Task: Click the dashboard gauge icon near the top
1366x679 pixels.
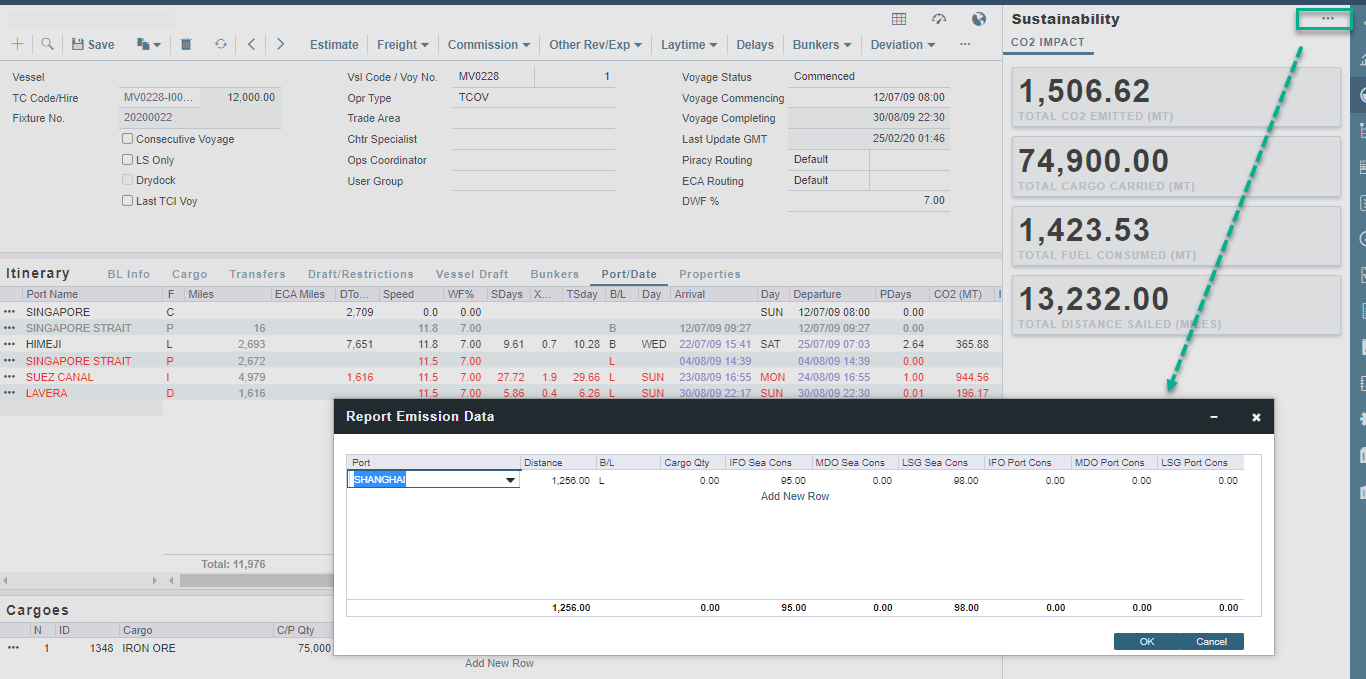Action: [x=938, y=18]
